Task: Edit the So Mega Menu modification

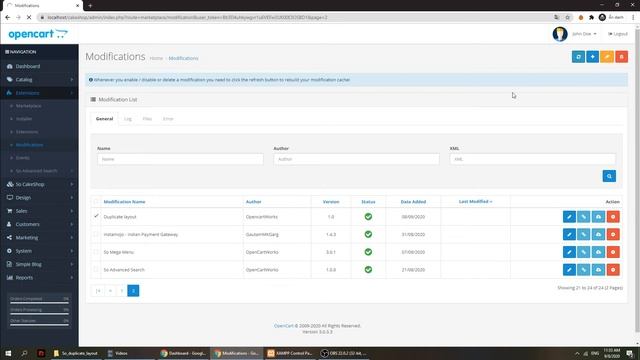Action: (x=569, y=252)
